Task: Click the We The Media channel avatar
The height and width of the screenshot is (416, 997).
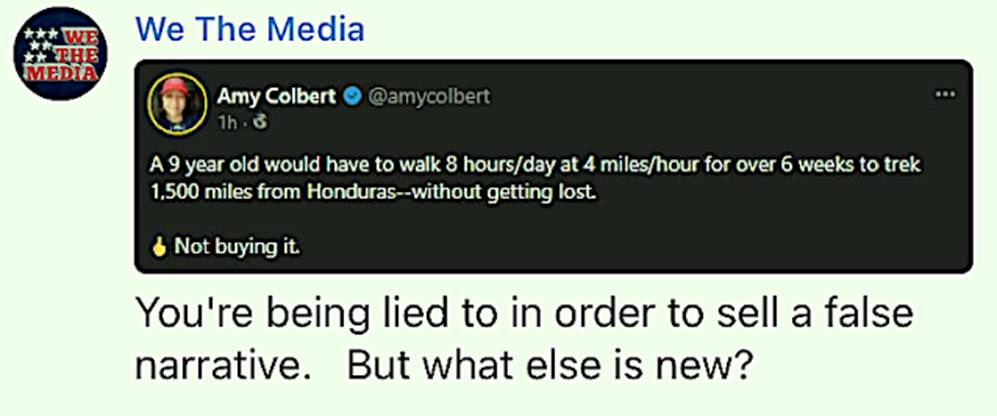Action: tap(60, 53)
